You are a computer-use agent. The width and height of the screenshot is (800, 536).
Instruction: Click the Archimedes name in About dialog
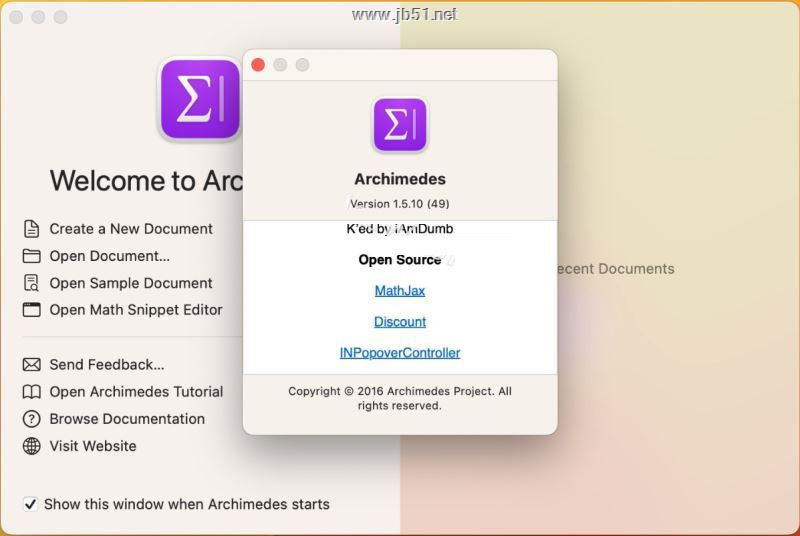point(399,179)
